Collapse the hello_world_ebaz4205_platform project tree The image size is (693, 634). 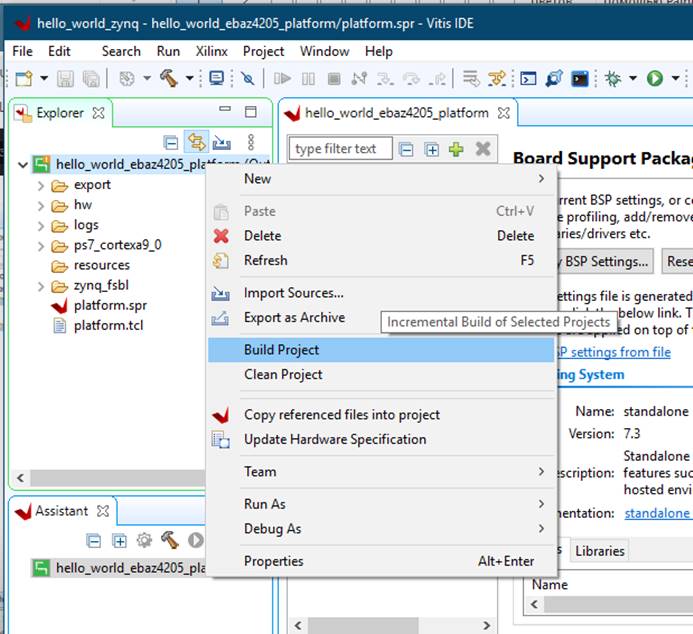click(22, 164)
